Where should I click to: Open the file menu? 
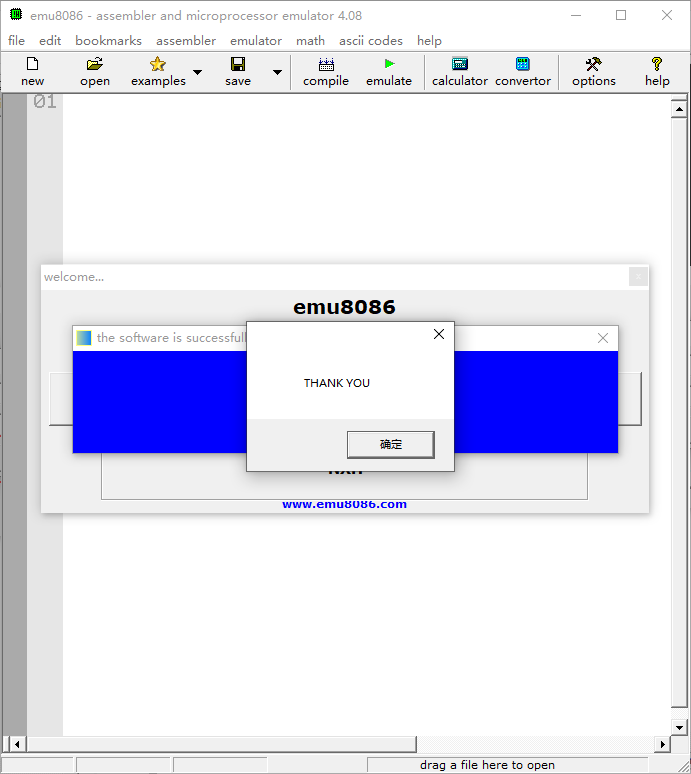coord(16,40)
